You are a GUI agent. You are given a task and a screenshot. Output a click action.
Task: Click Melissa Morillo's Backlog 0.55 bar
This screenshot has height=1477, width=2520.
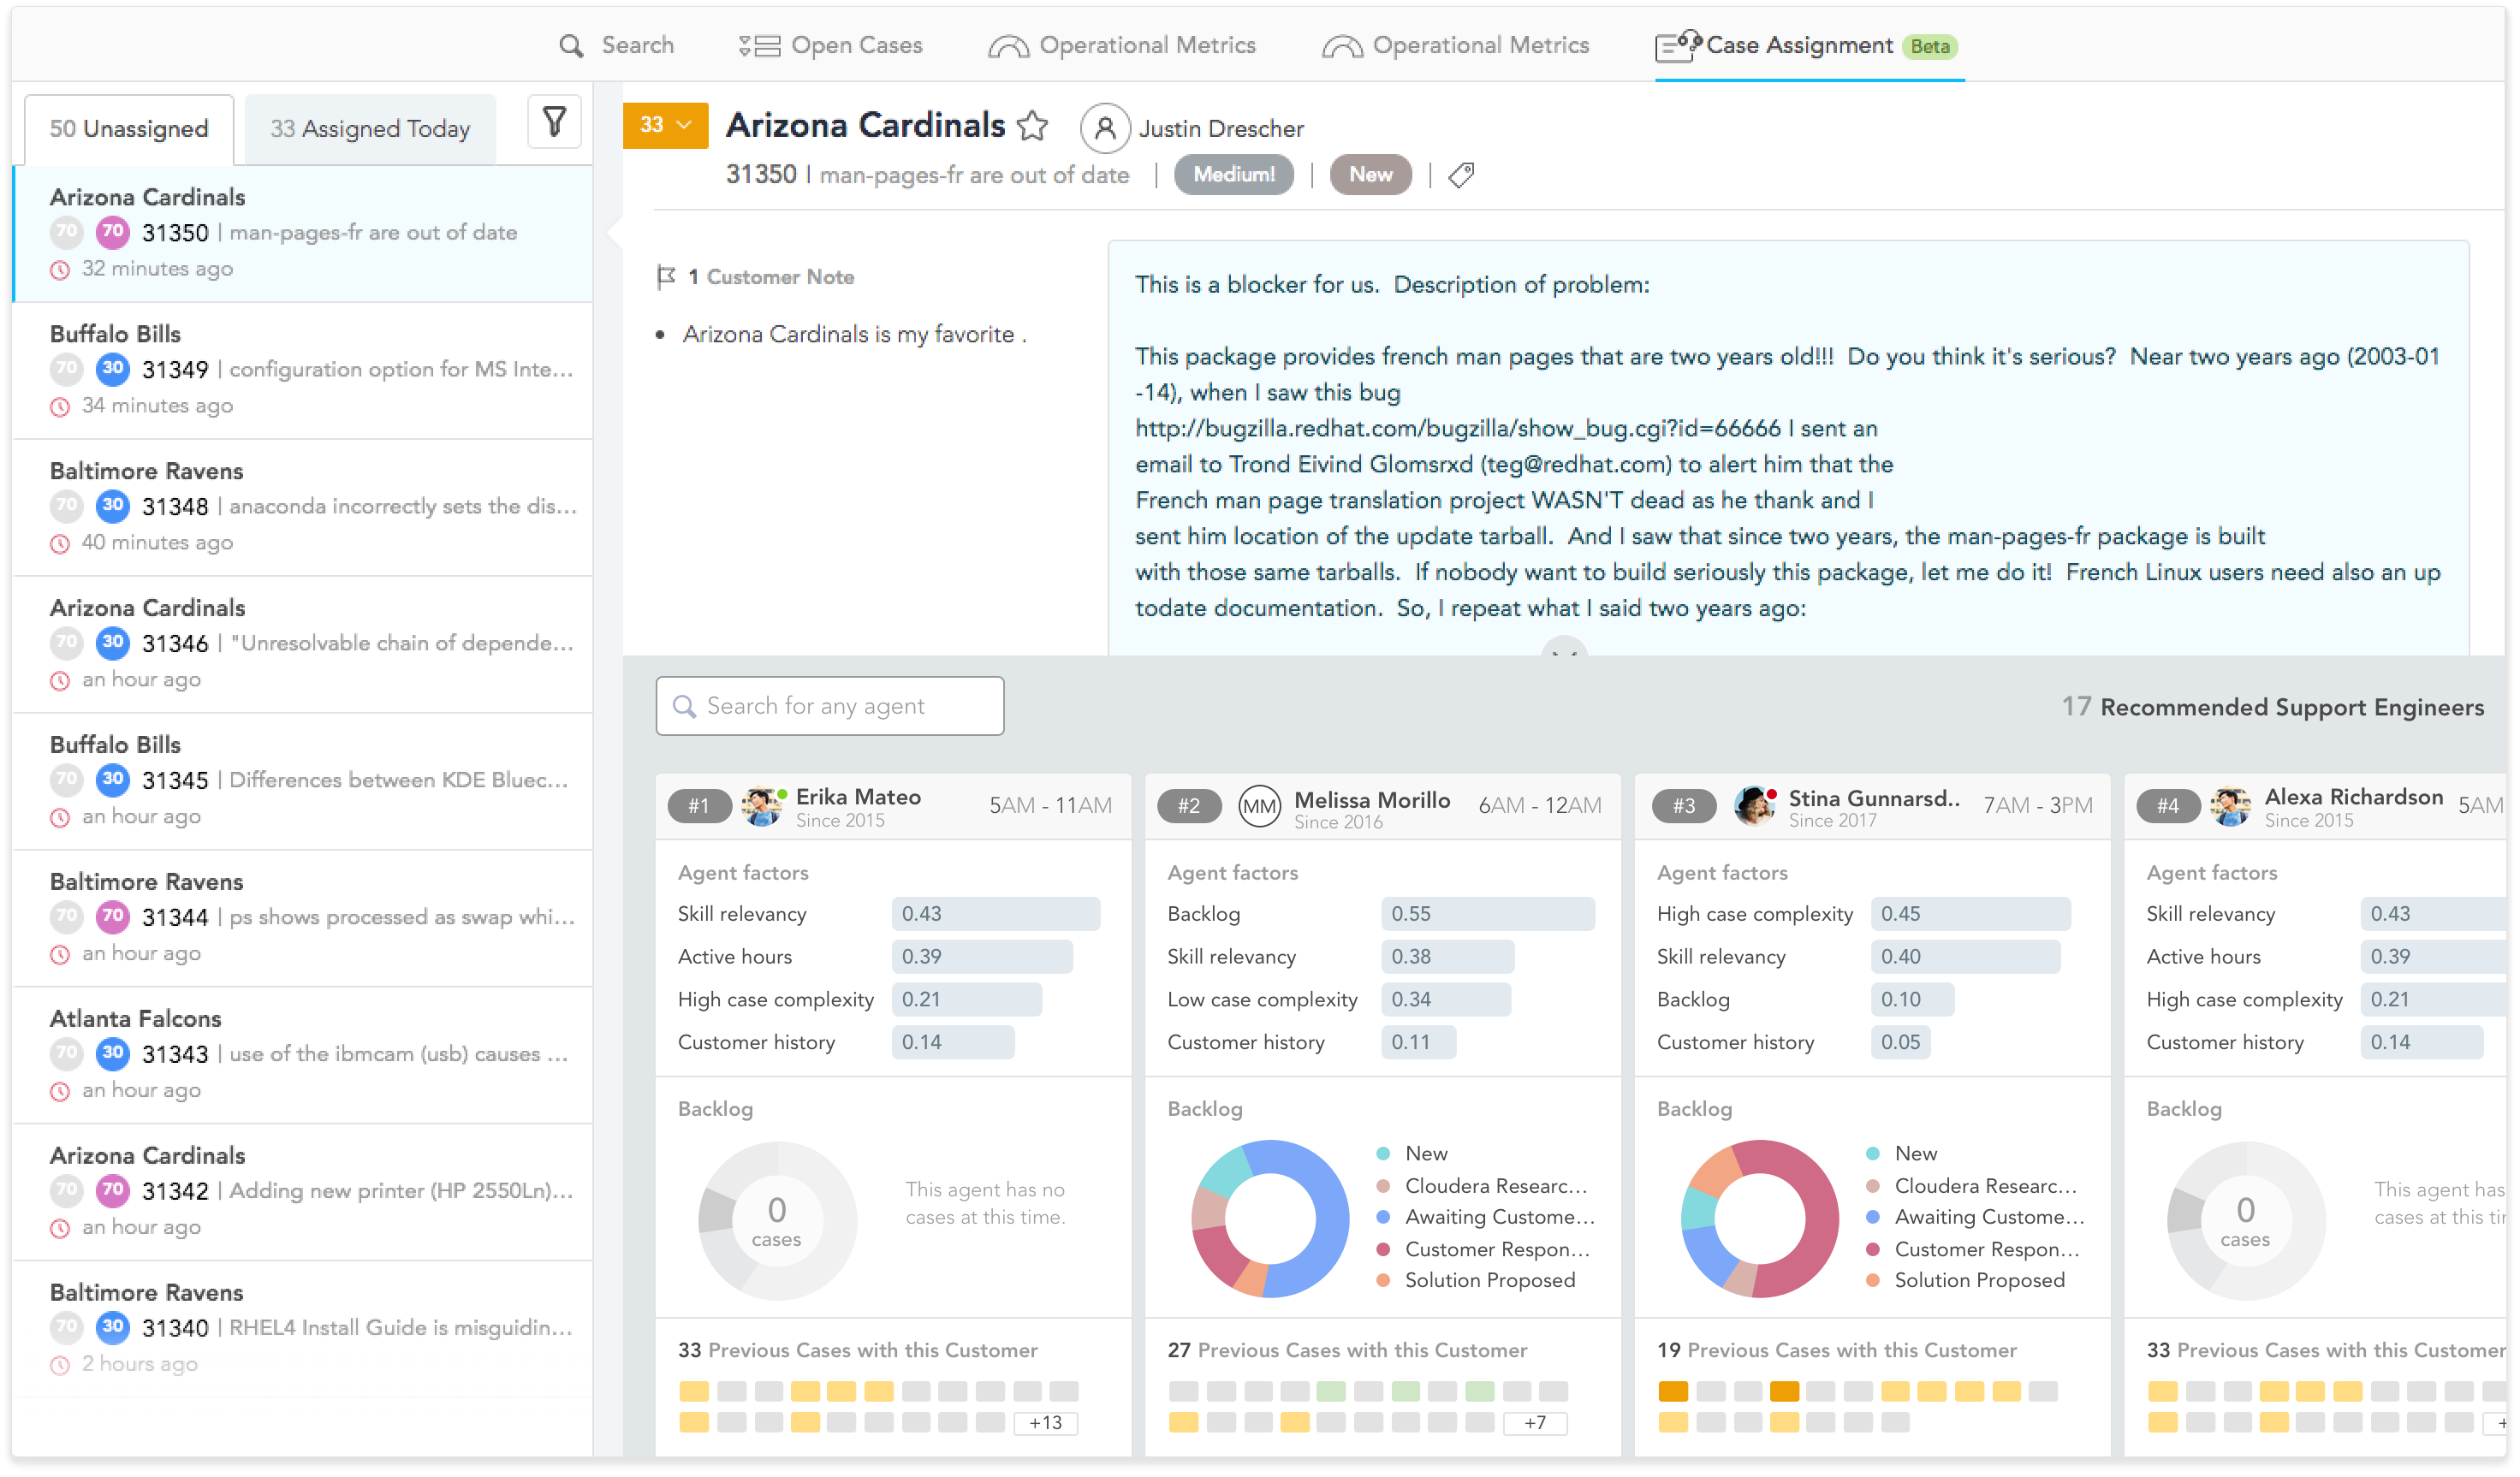[x=1488, y=915]
